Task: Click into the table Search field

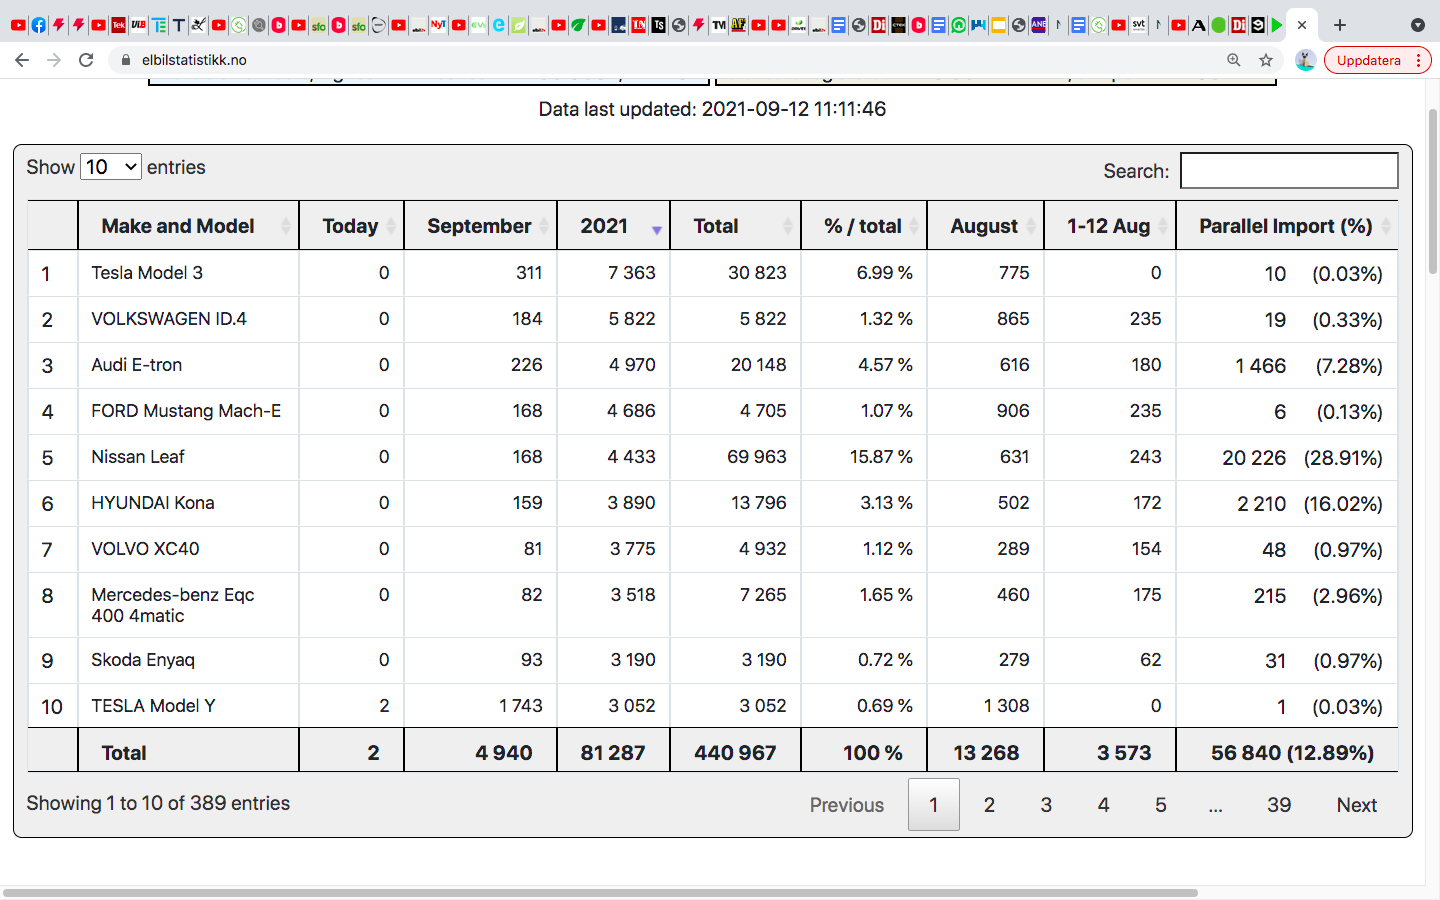Action: (1289, 170)
